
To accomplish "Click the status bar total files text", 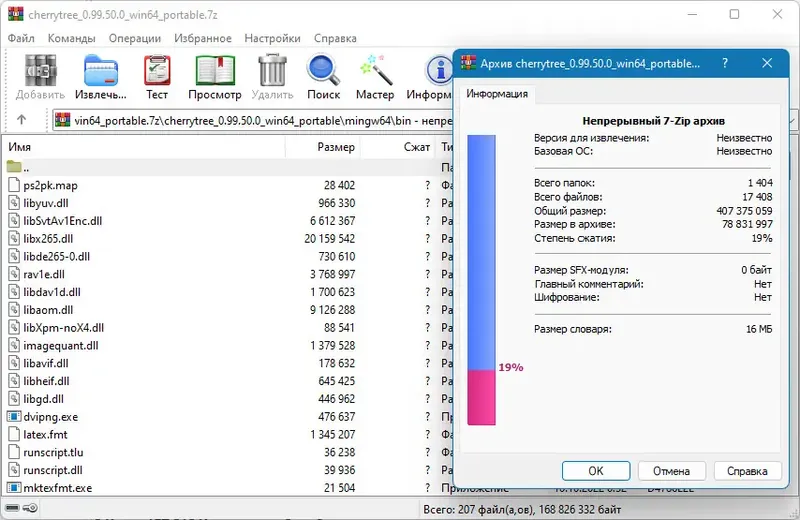I will [x=522, y=509].
